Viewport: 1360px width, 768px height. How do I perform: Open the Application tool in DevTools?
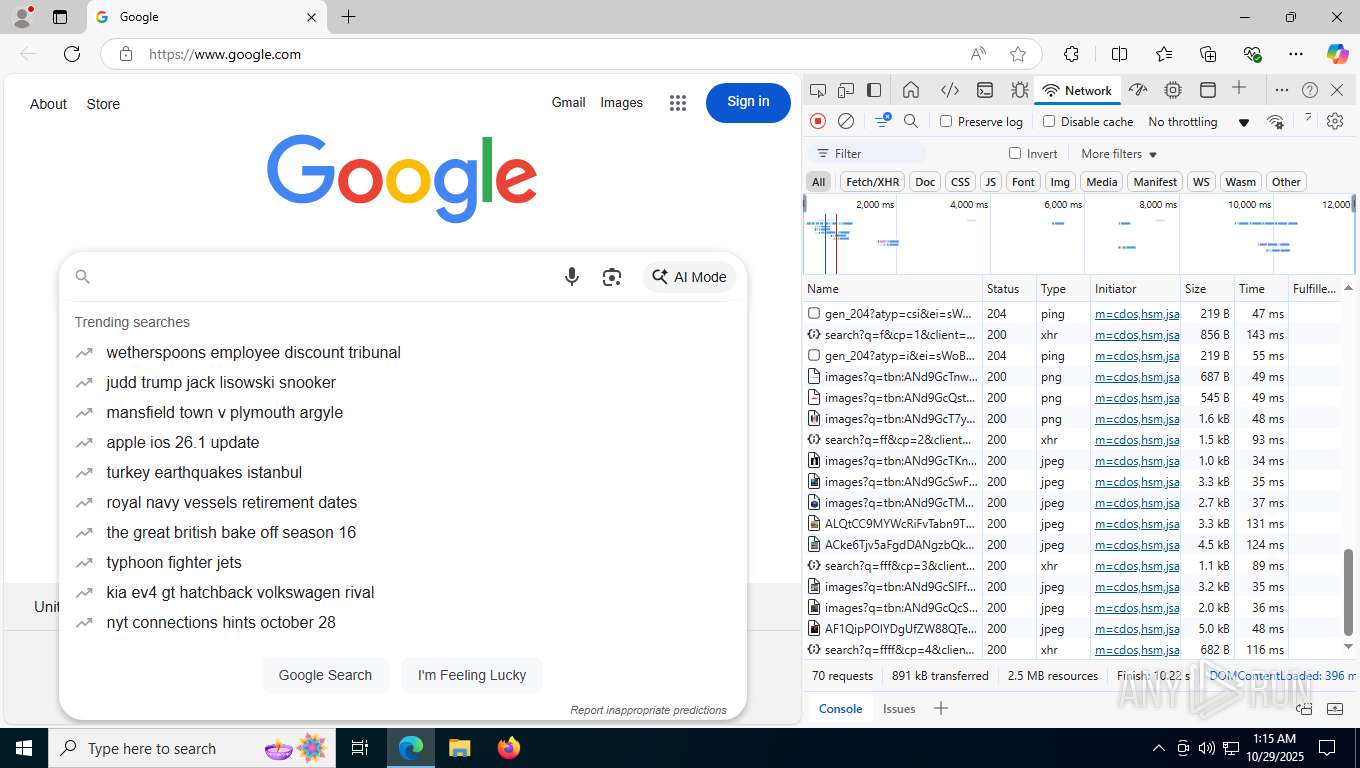tap(1208, 90)
